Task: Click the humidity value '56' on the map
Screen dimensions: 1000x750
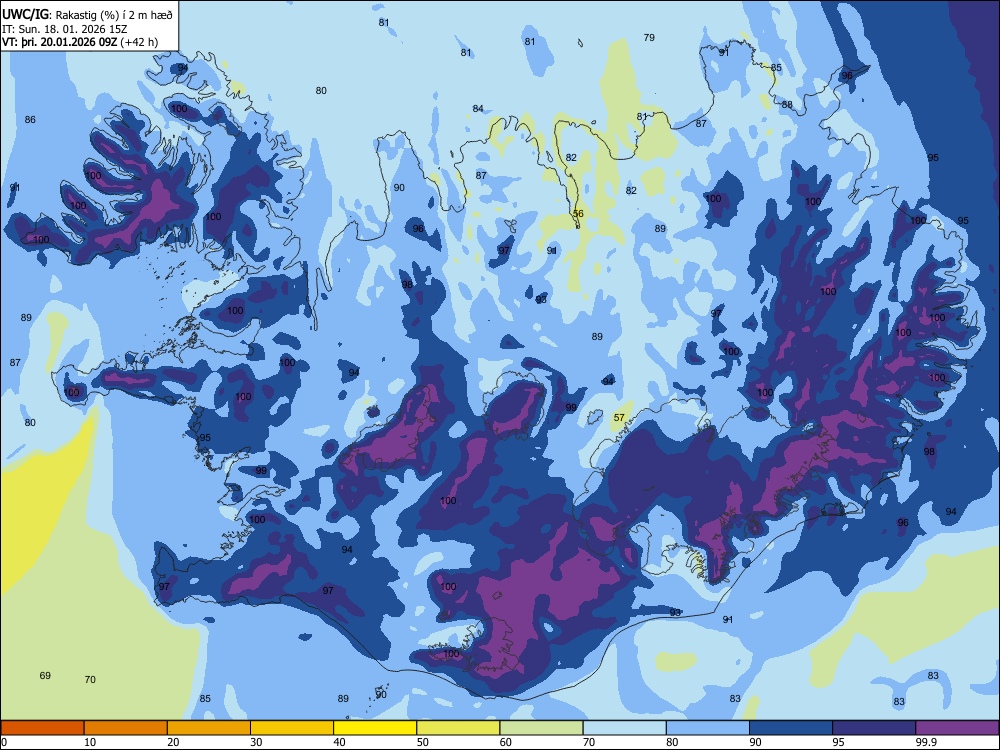Action: (578, 214)
